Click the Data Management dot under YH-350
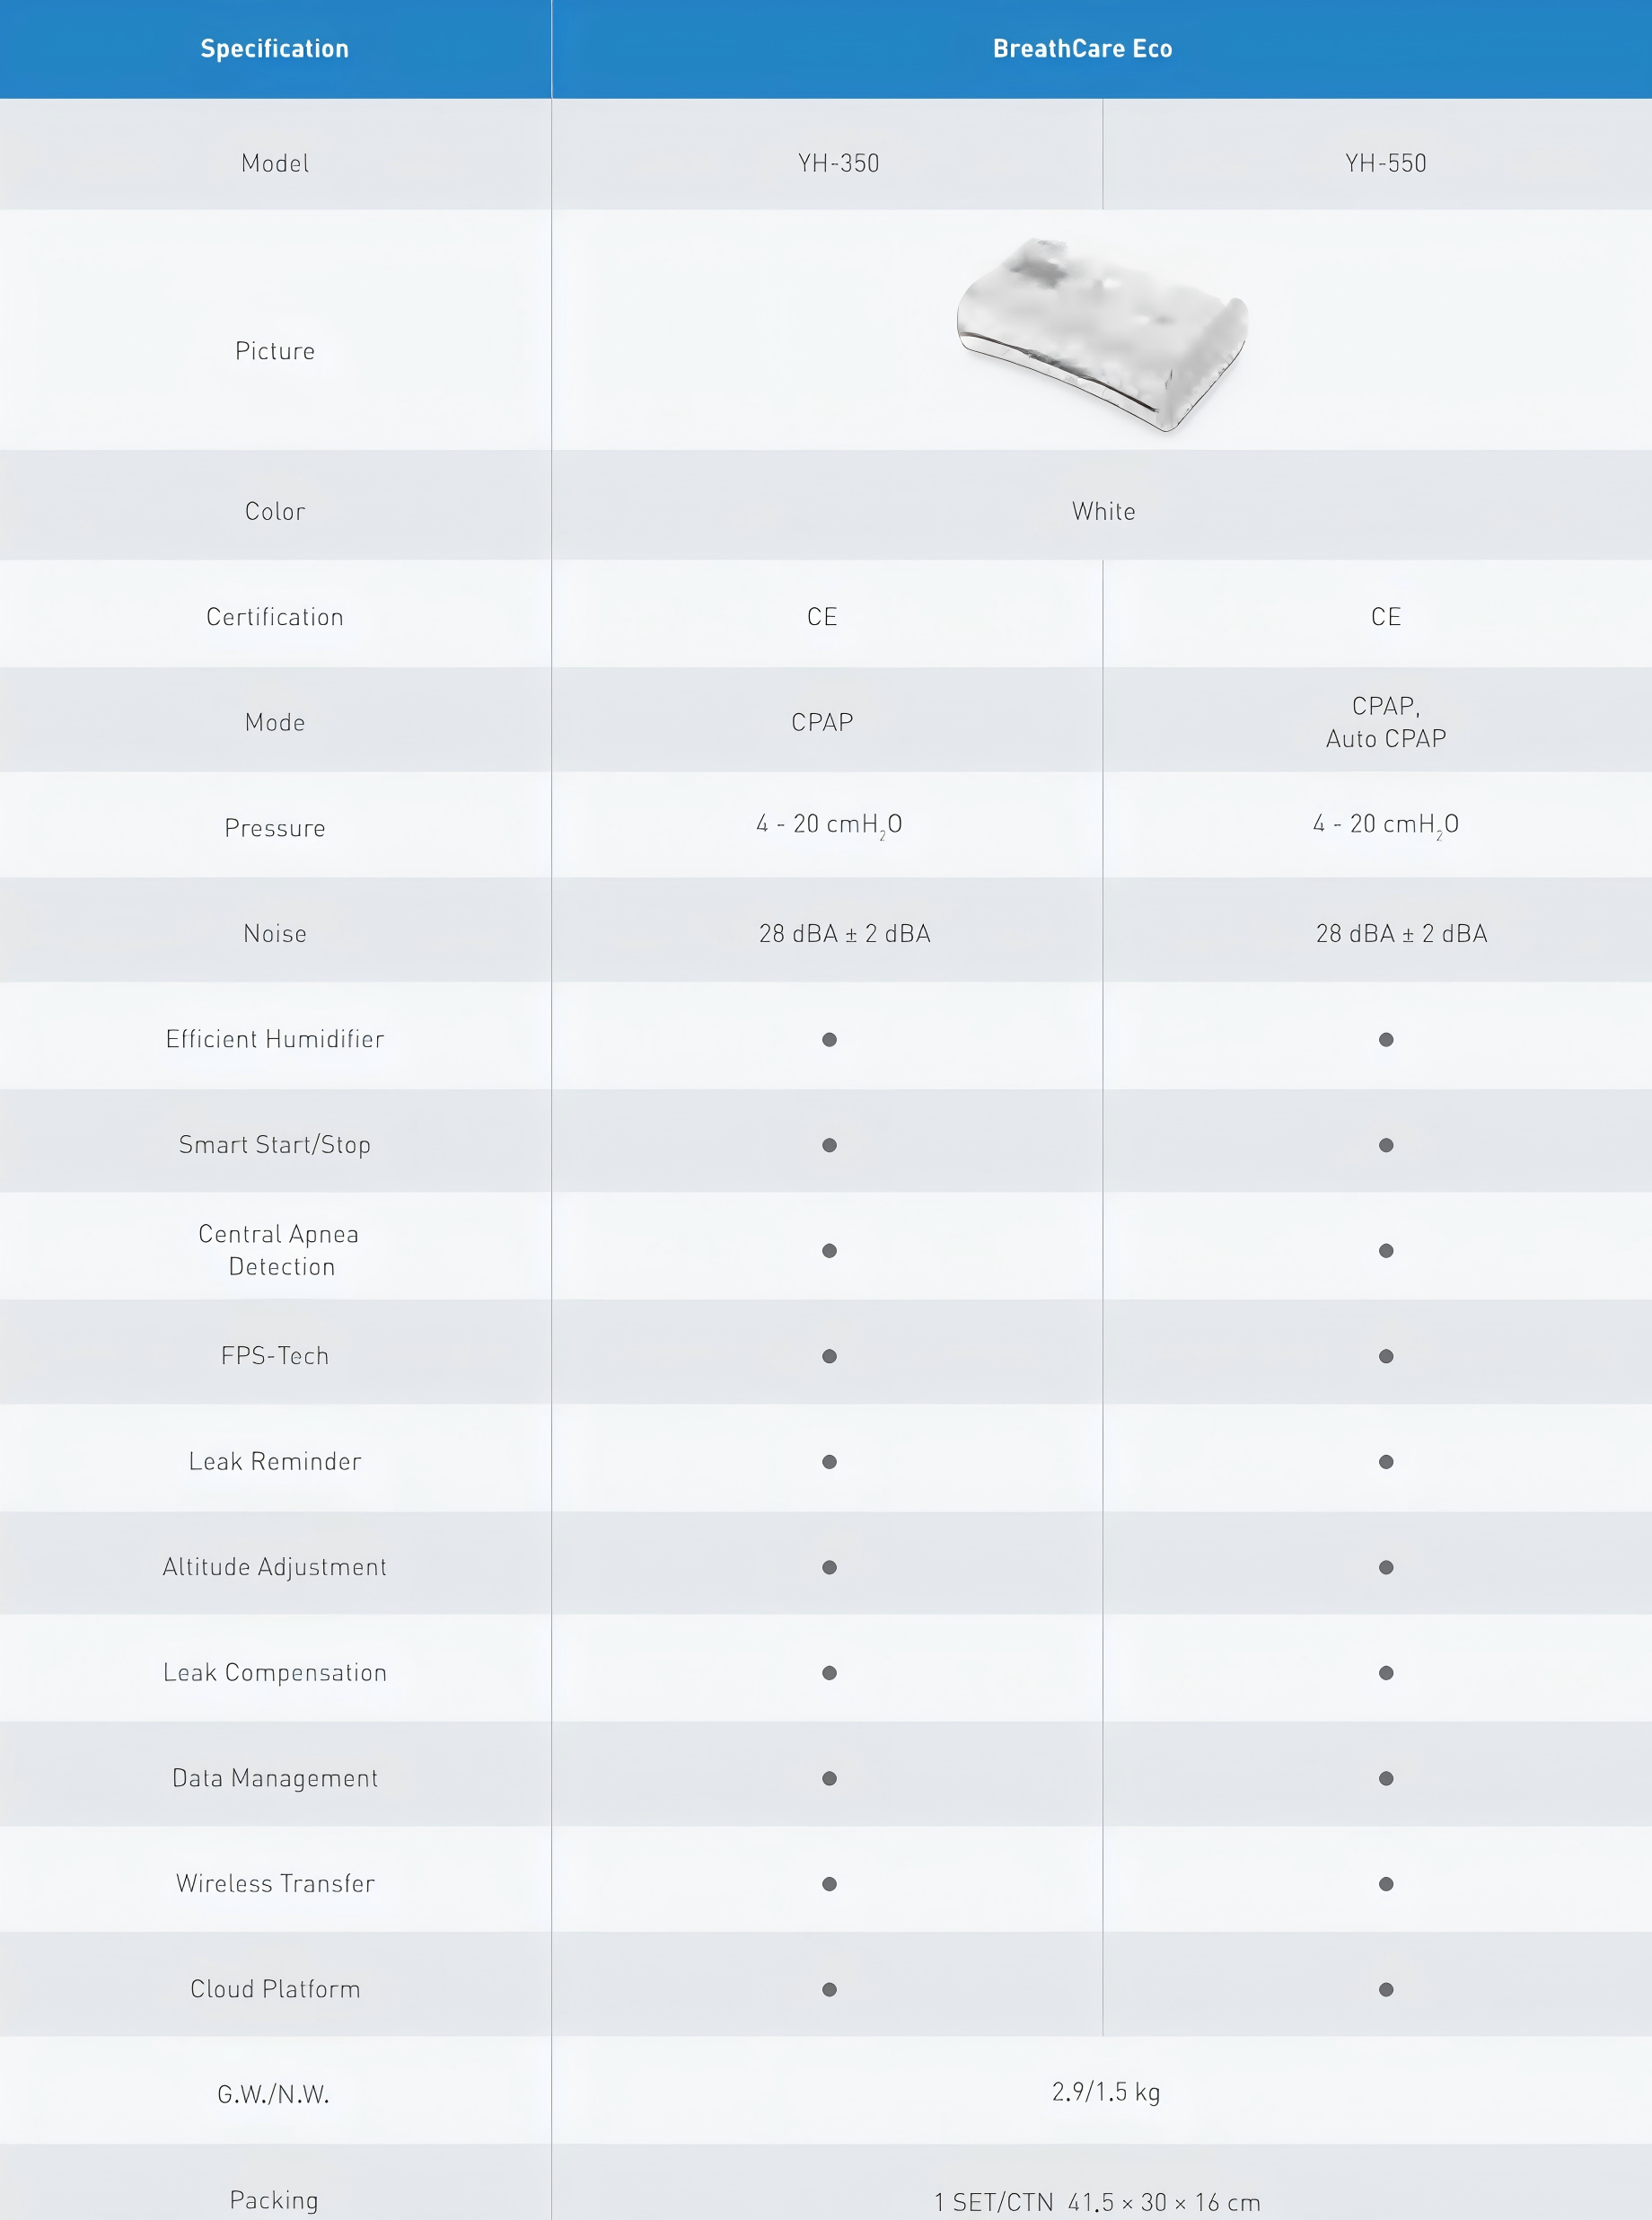Screen dimensions: 1652x2220 829,1778
